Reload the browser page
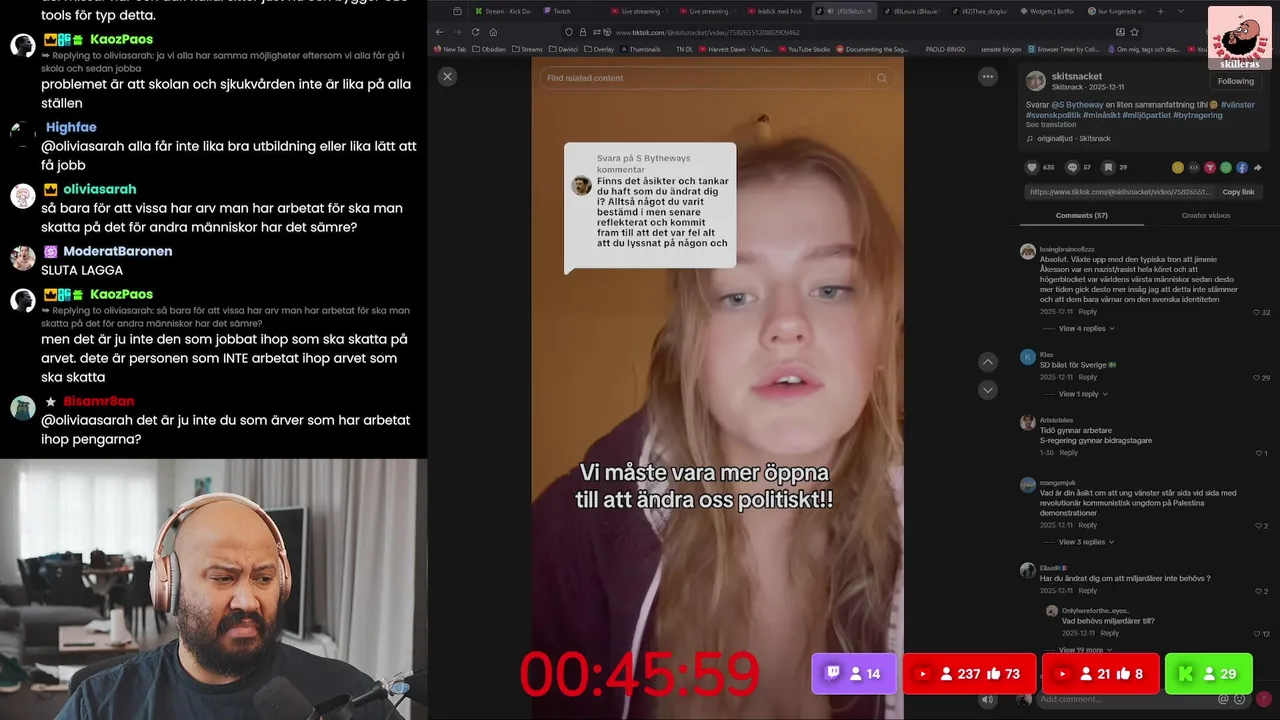The width and height of the screenshot is (1280, 720). [x=475, y=32]
